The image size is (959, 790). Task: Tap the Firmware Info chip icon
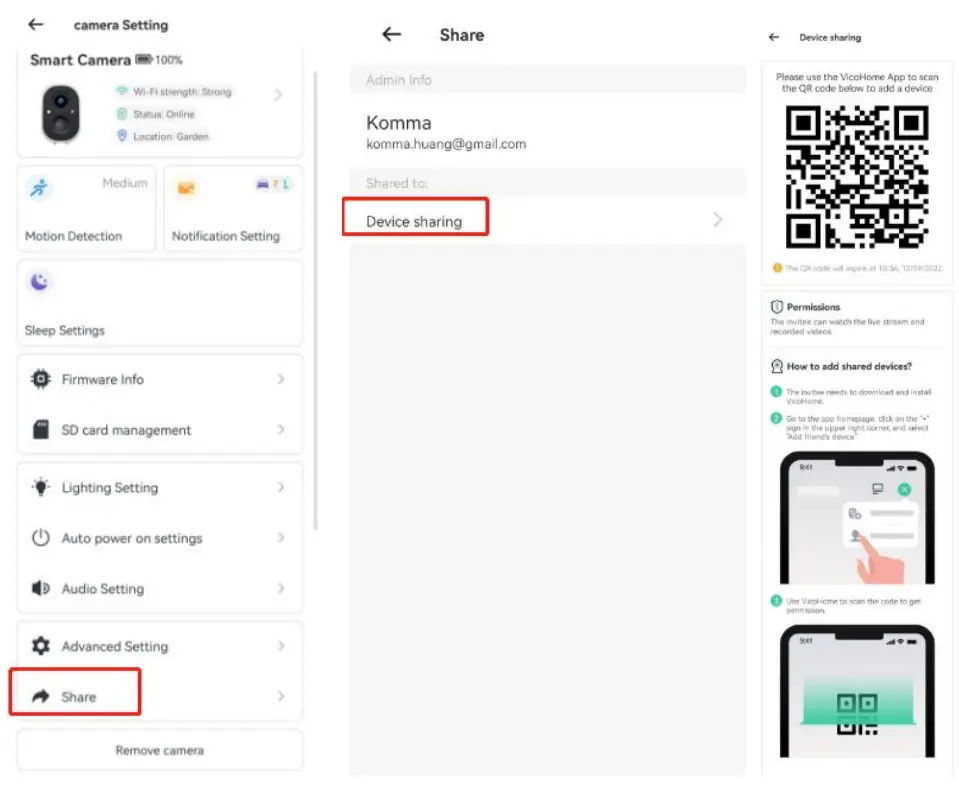pos(41,379)
